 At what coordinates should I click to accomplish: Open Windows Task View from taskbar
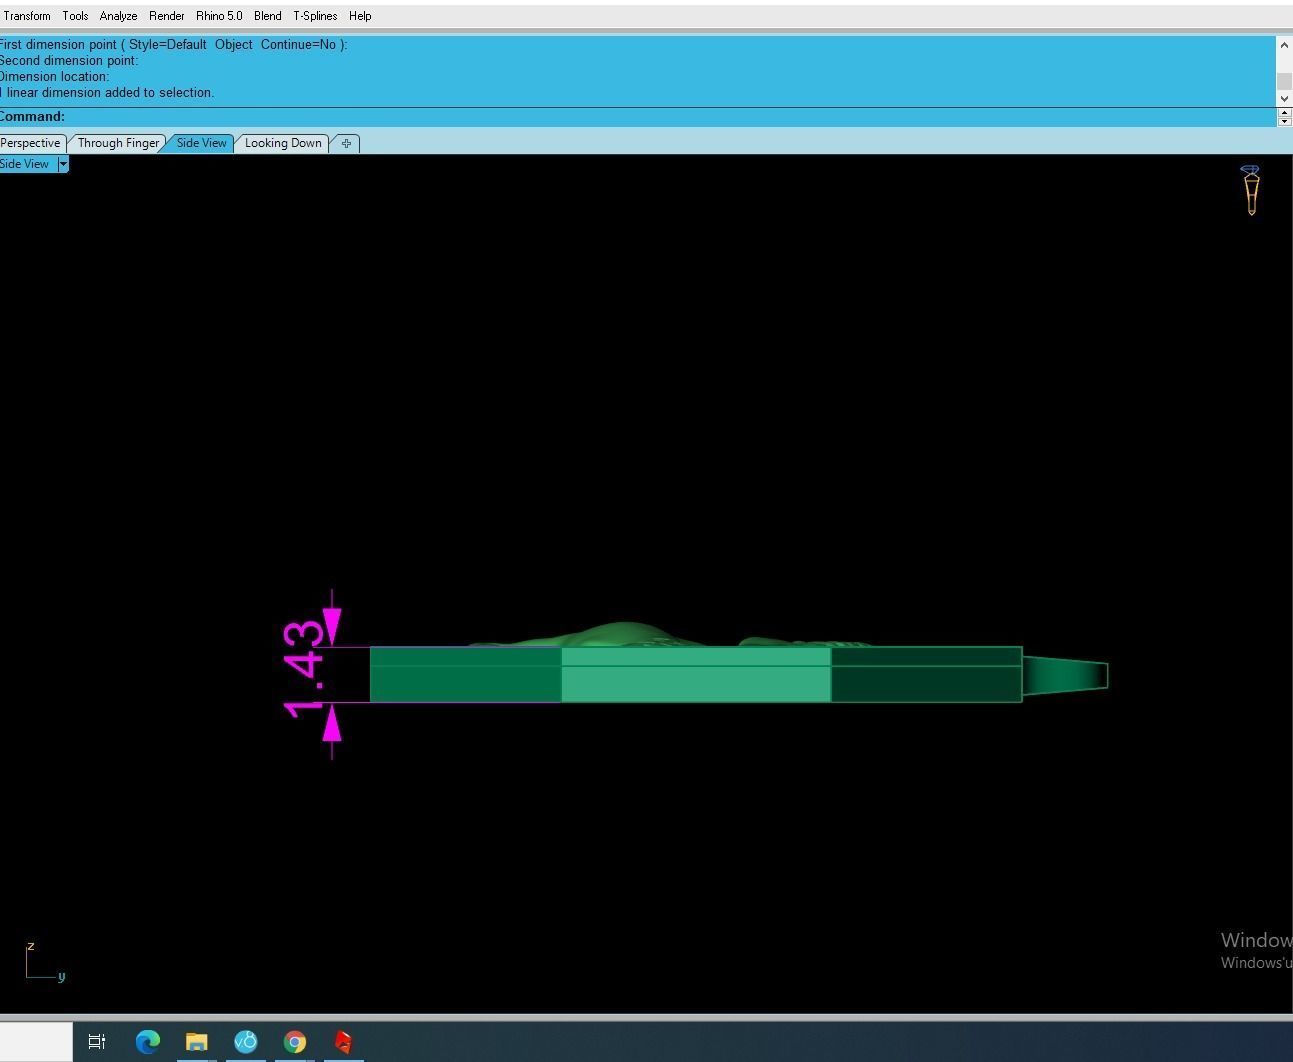[x=97, y=1042]
